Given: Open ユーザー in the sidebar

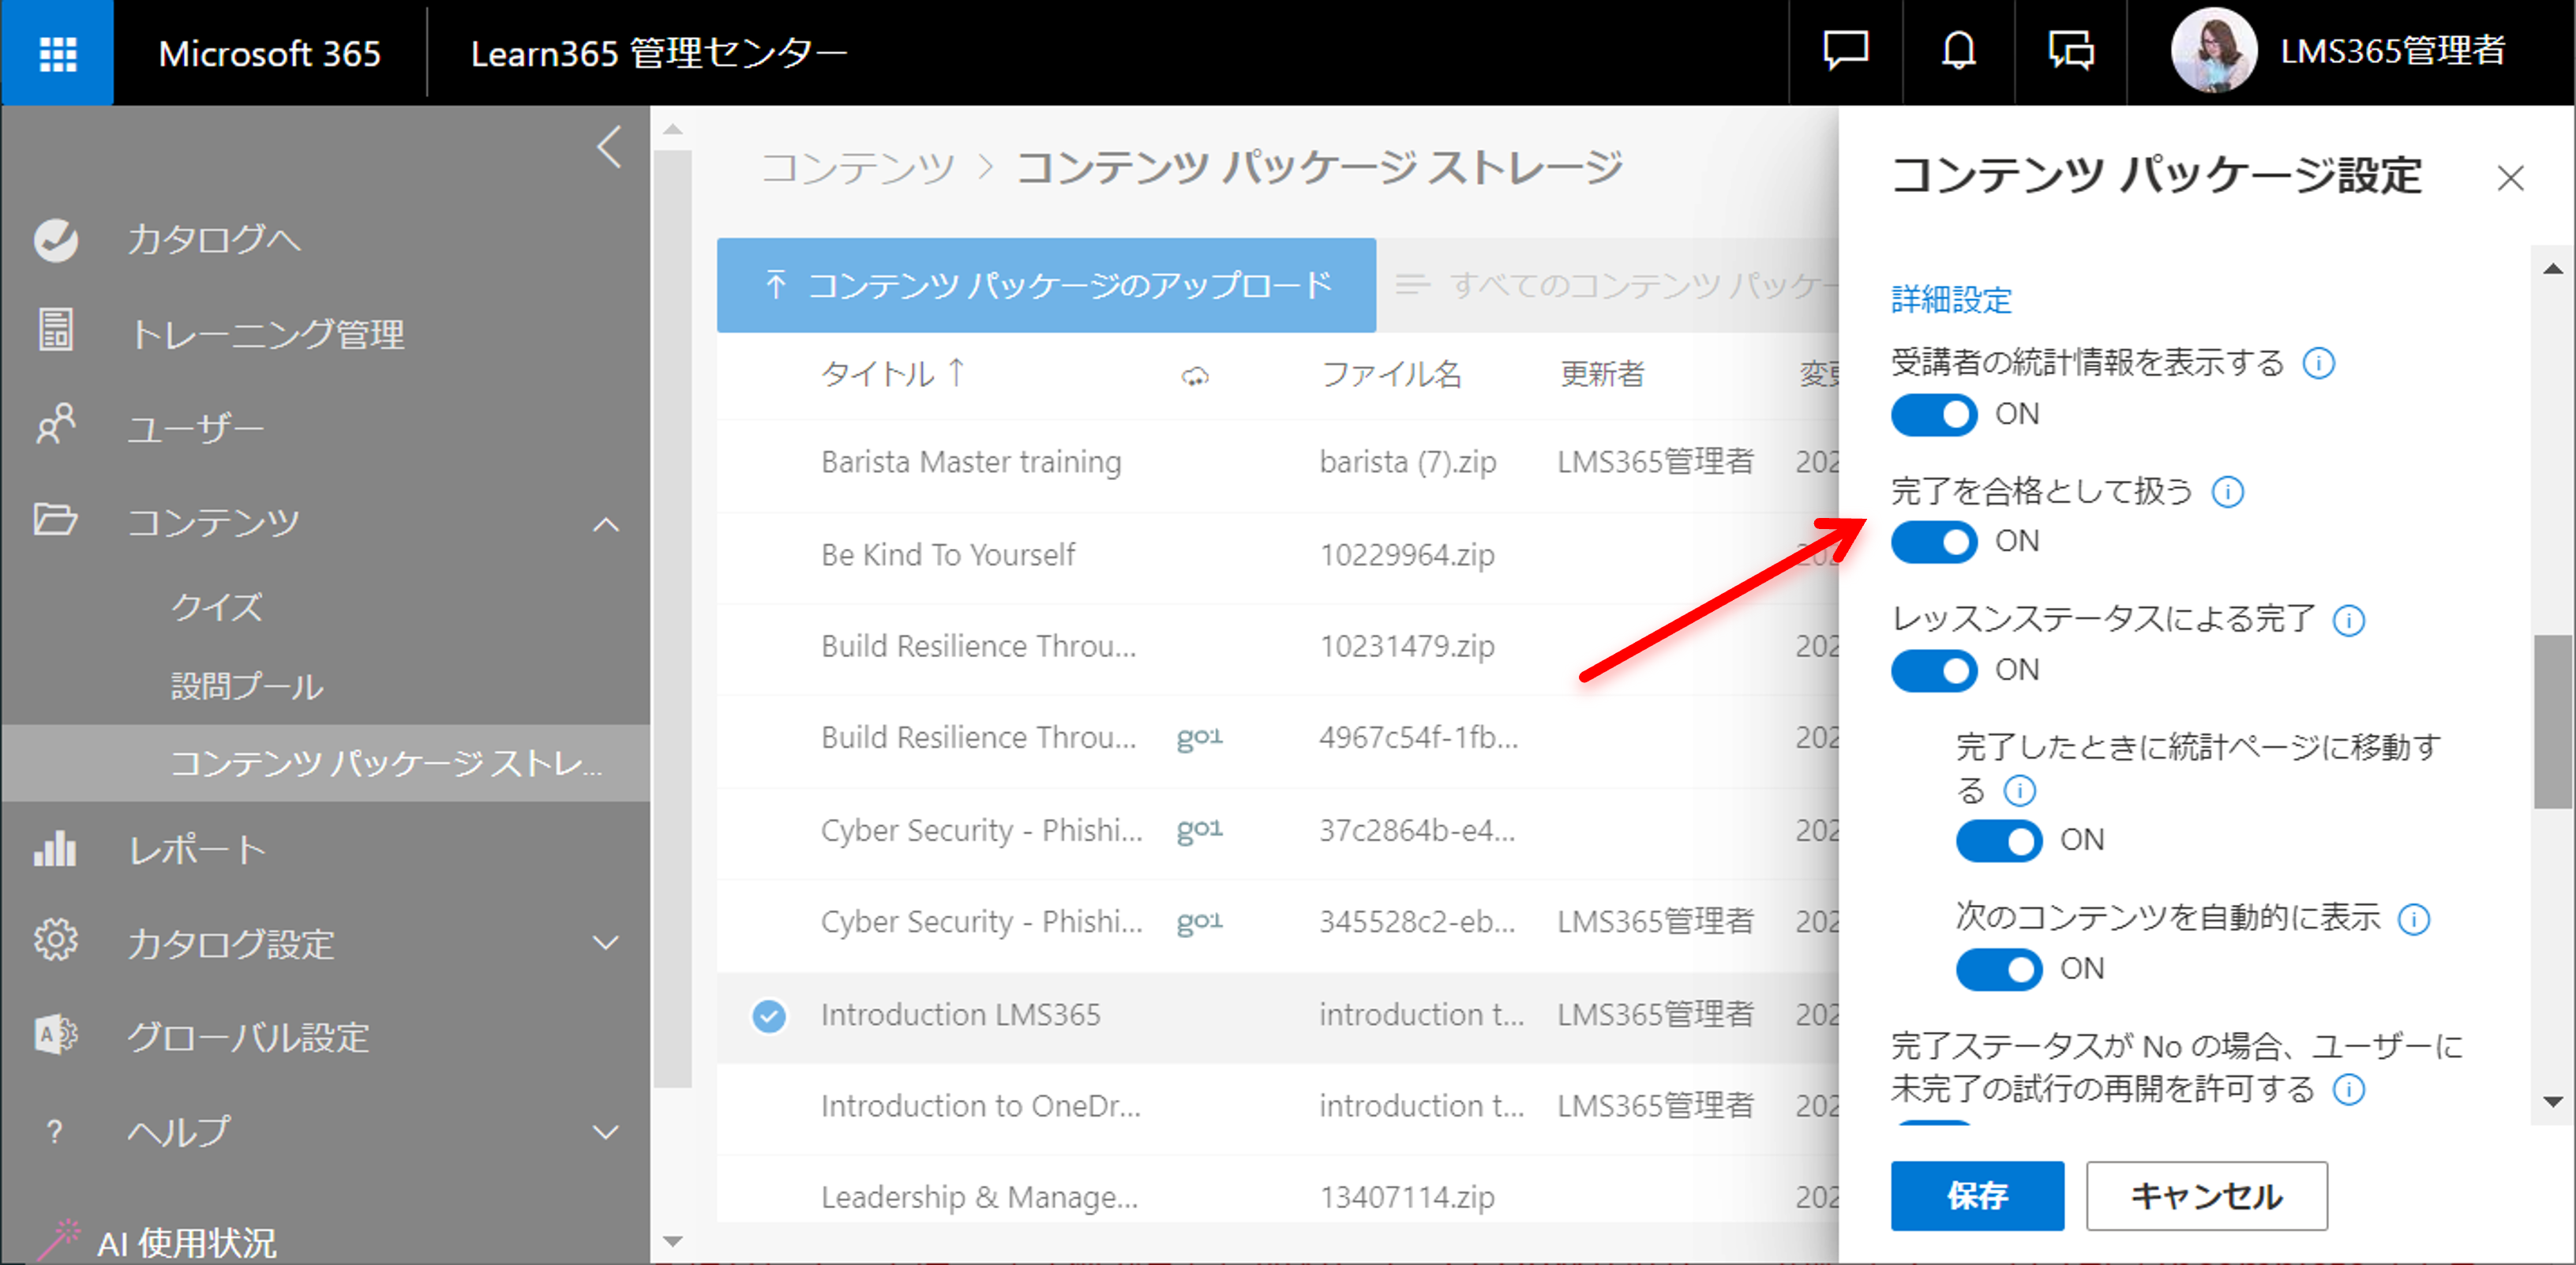Looking at the screenshot, I should pos(195,428).
